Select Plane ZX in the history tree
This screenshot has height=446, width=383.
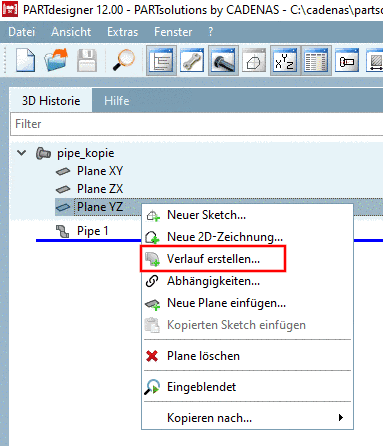coord(100,189)
